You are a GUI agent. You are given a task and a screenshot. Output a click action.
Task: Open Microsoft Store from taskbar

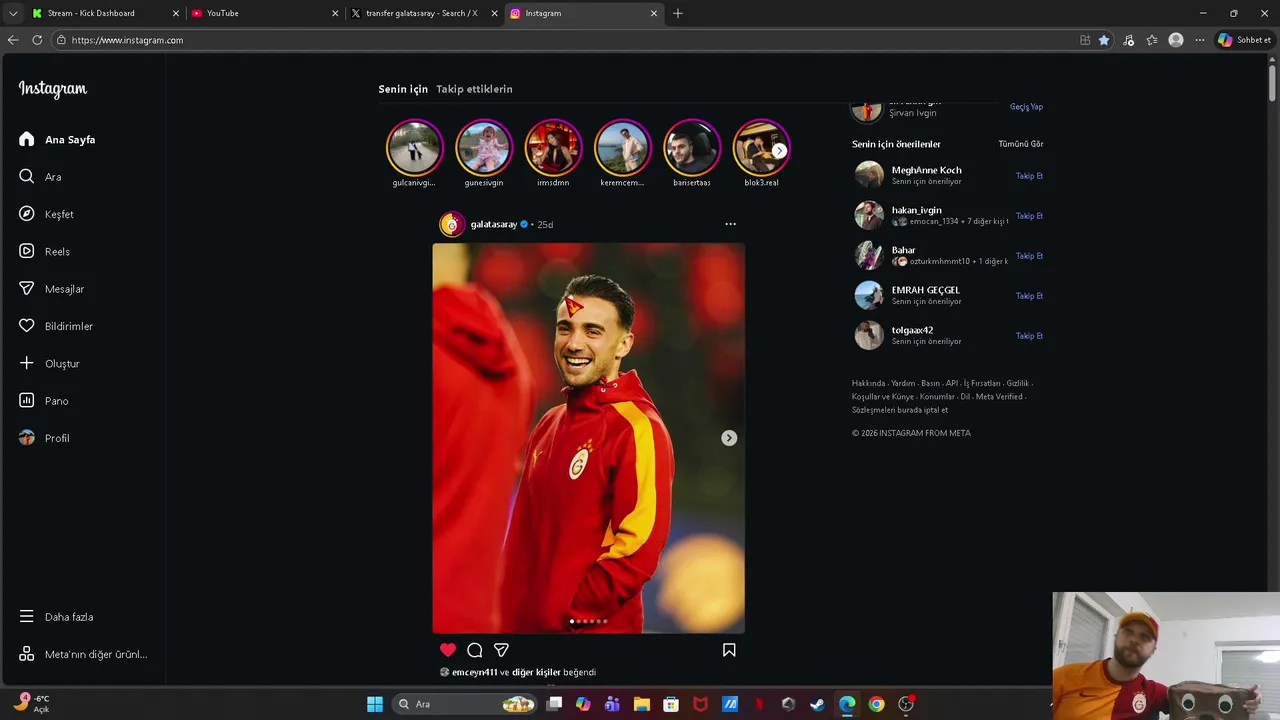coord(670,704)
